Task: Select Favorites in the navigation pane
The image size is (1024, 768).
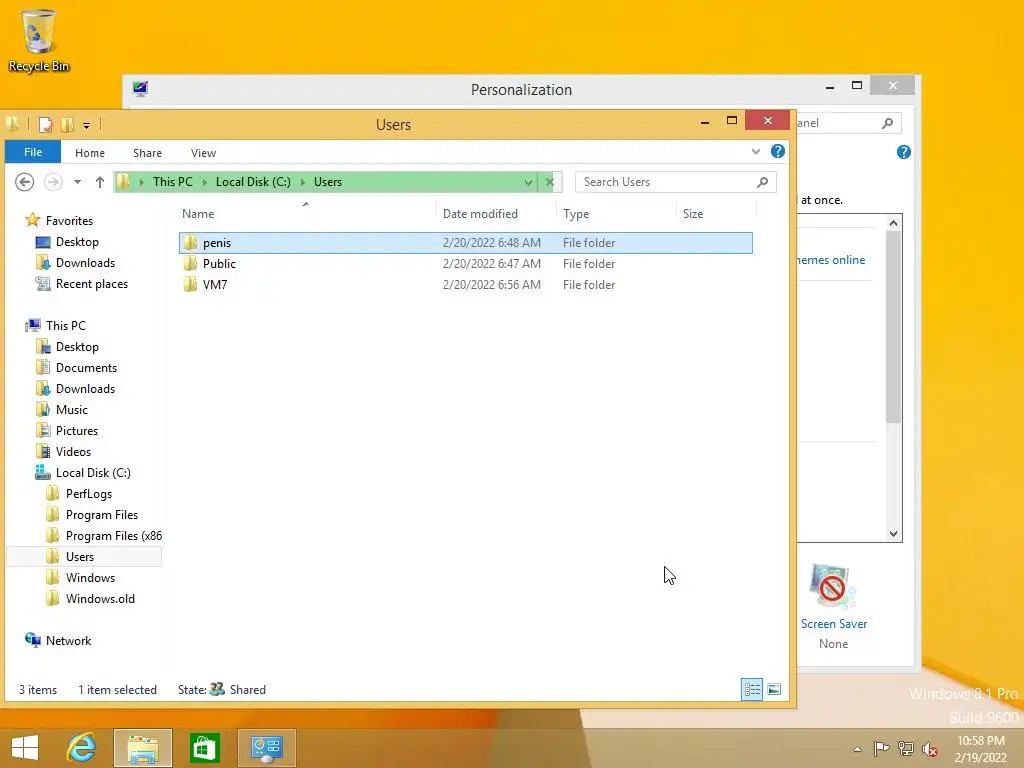Action: [x=69, y=221]
